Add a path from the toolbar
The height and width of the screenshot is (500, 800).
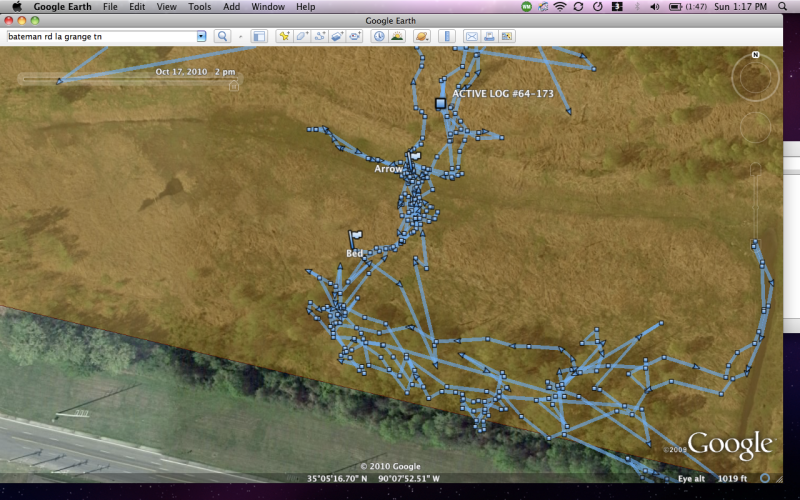click(320, 36)
